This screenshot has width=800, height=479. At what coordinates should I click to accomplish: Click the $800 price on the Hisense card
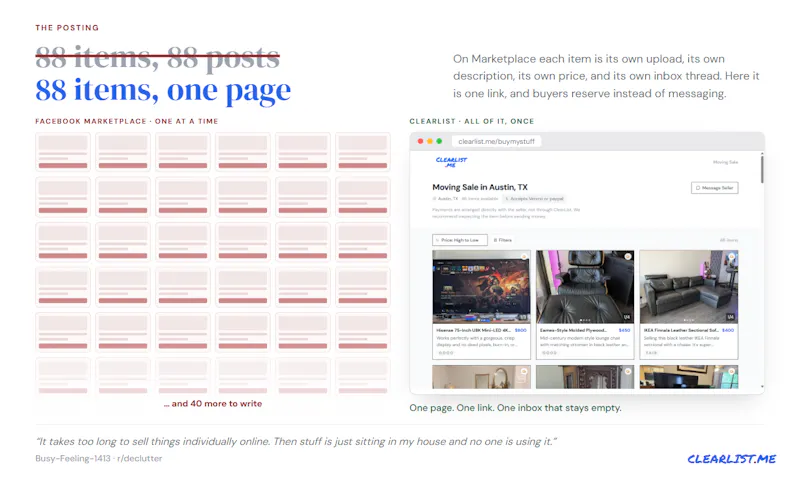pyautogui.click(x=520, y=330)
